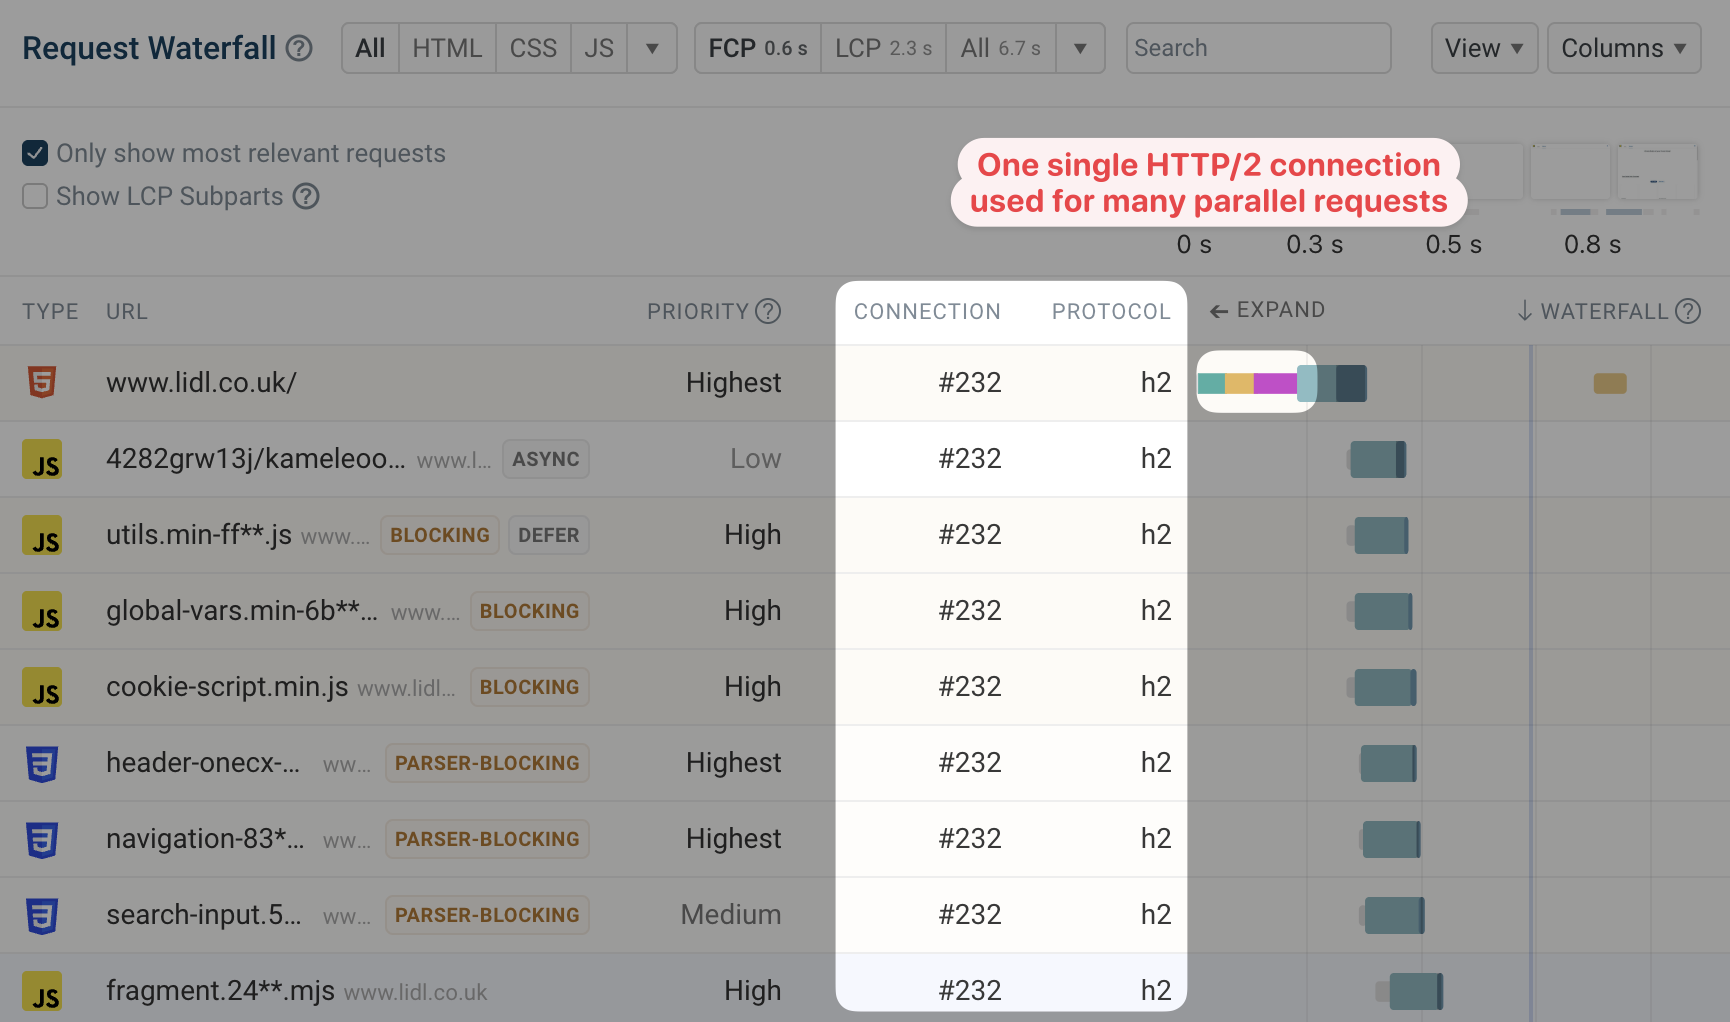Viewport: 1730px width, 1022px height.
Task: Click the Search input field
Action: 1258,48
